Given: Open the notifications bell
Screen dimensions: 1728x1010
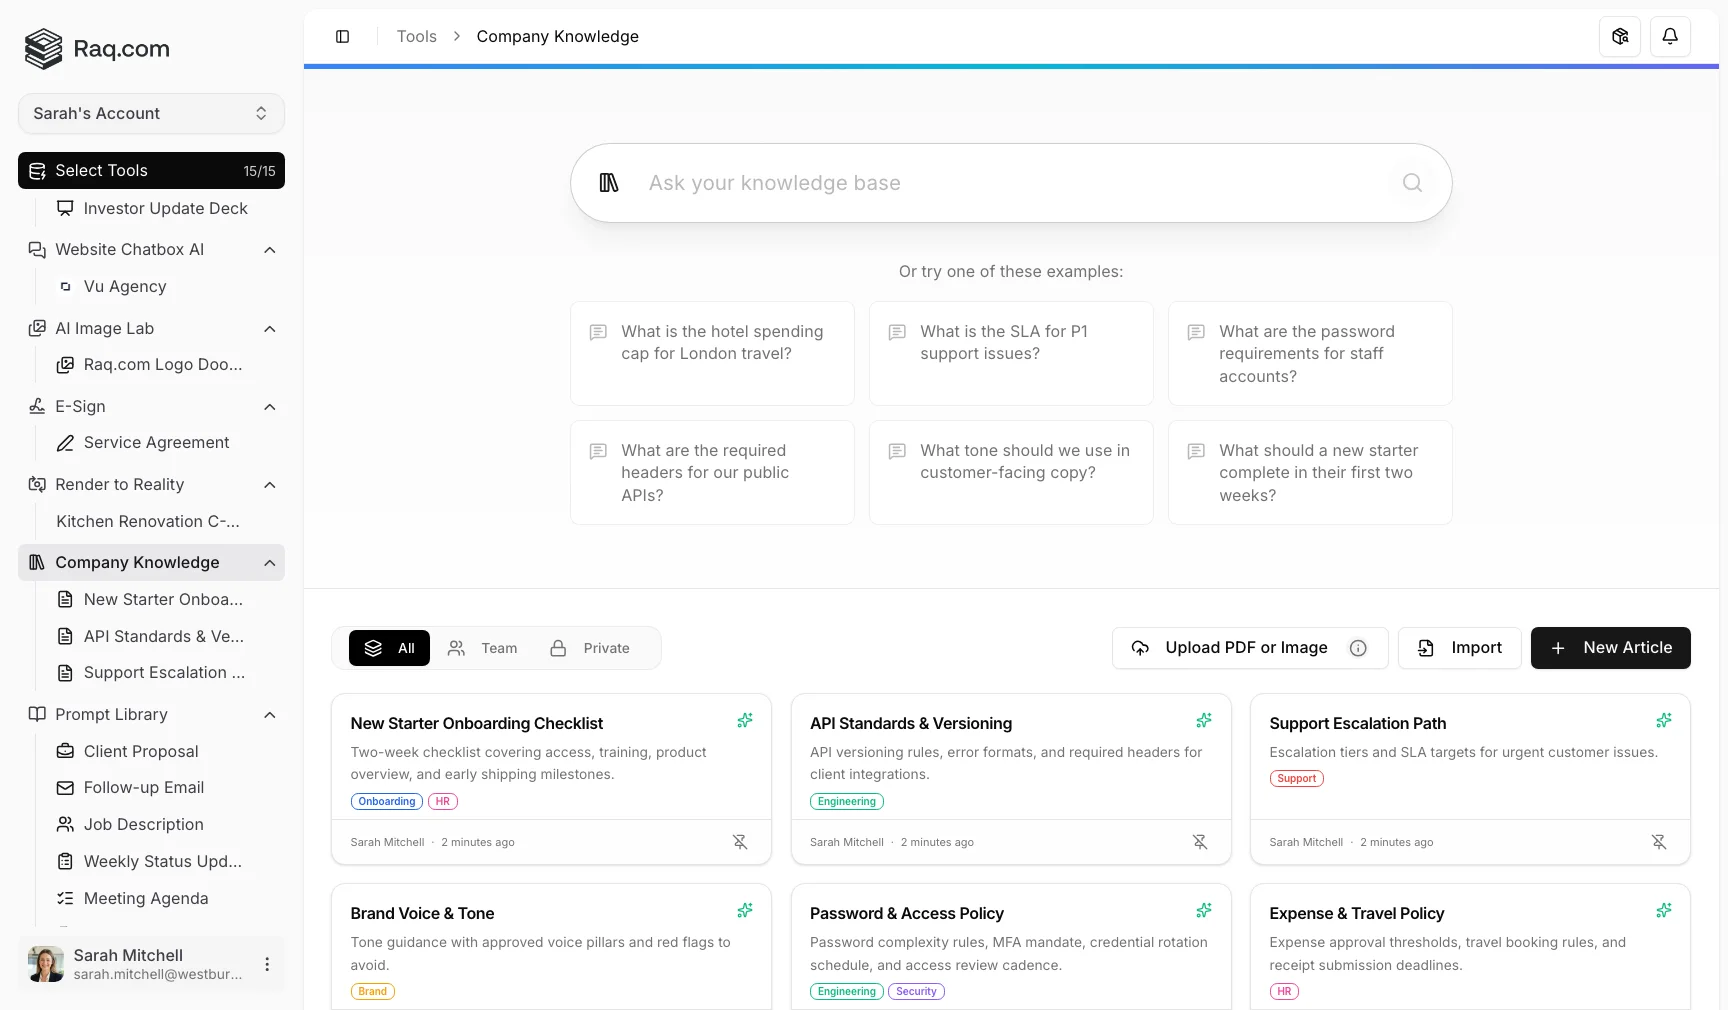Looking at the screenshot, I should coord(1669,37).
